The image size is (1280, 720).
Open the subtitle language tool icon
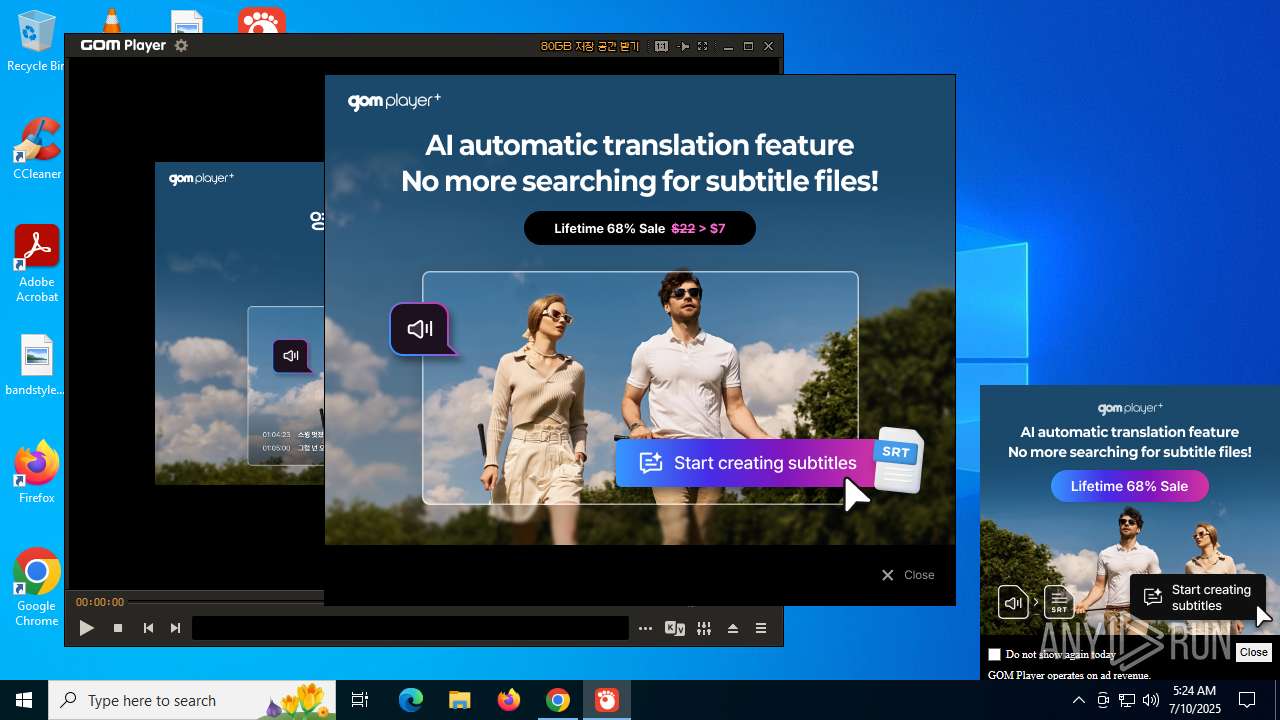675,628
